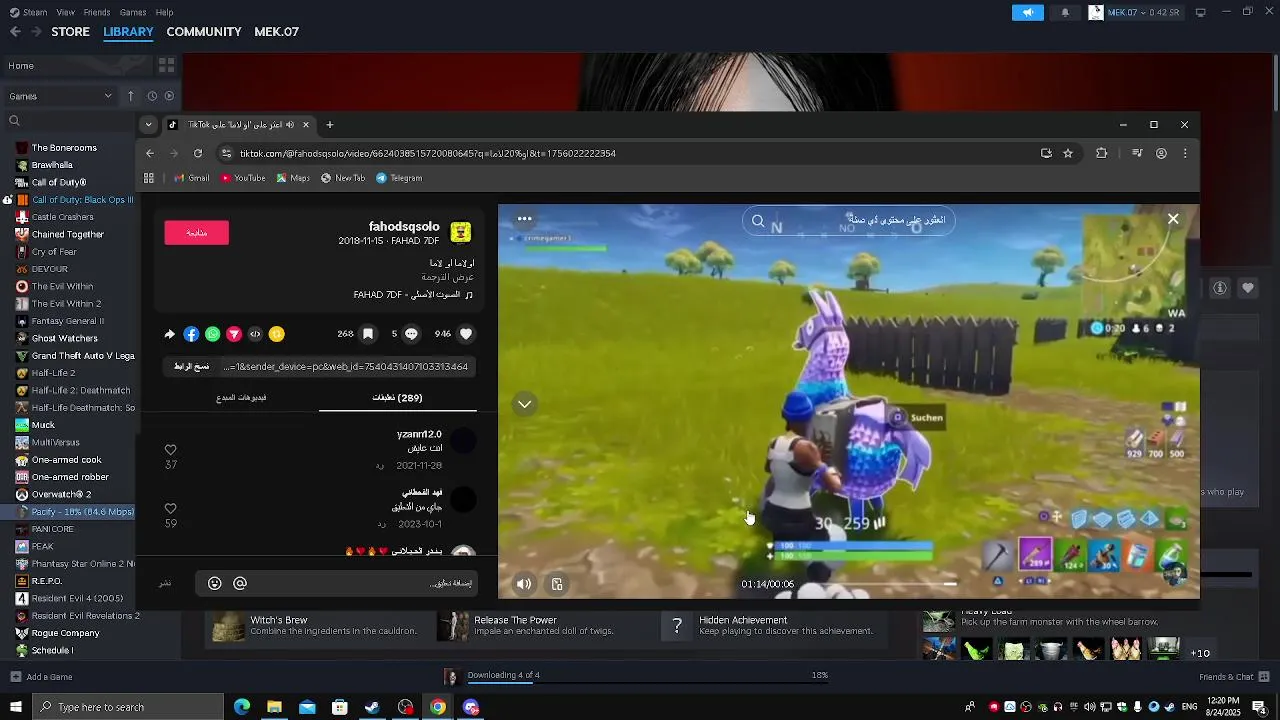Like the comment by yzanrr12.0
The height and width of the screenshot is (720, 1280).
point(170,450)
